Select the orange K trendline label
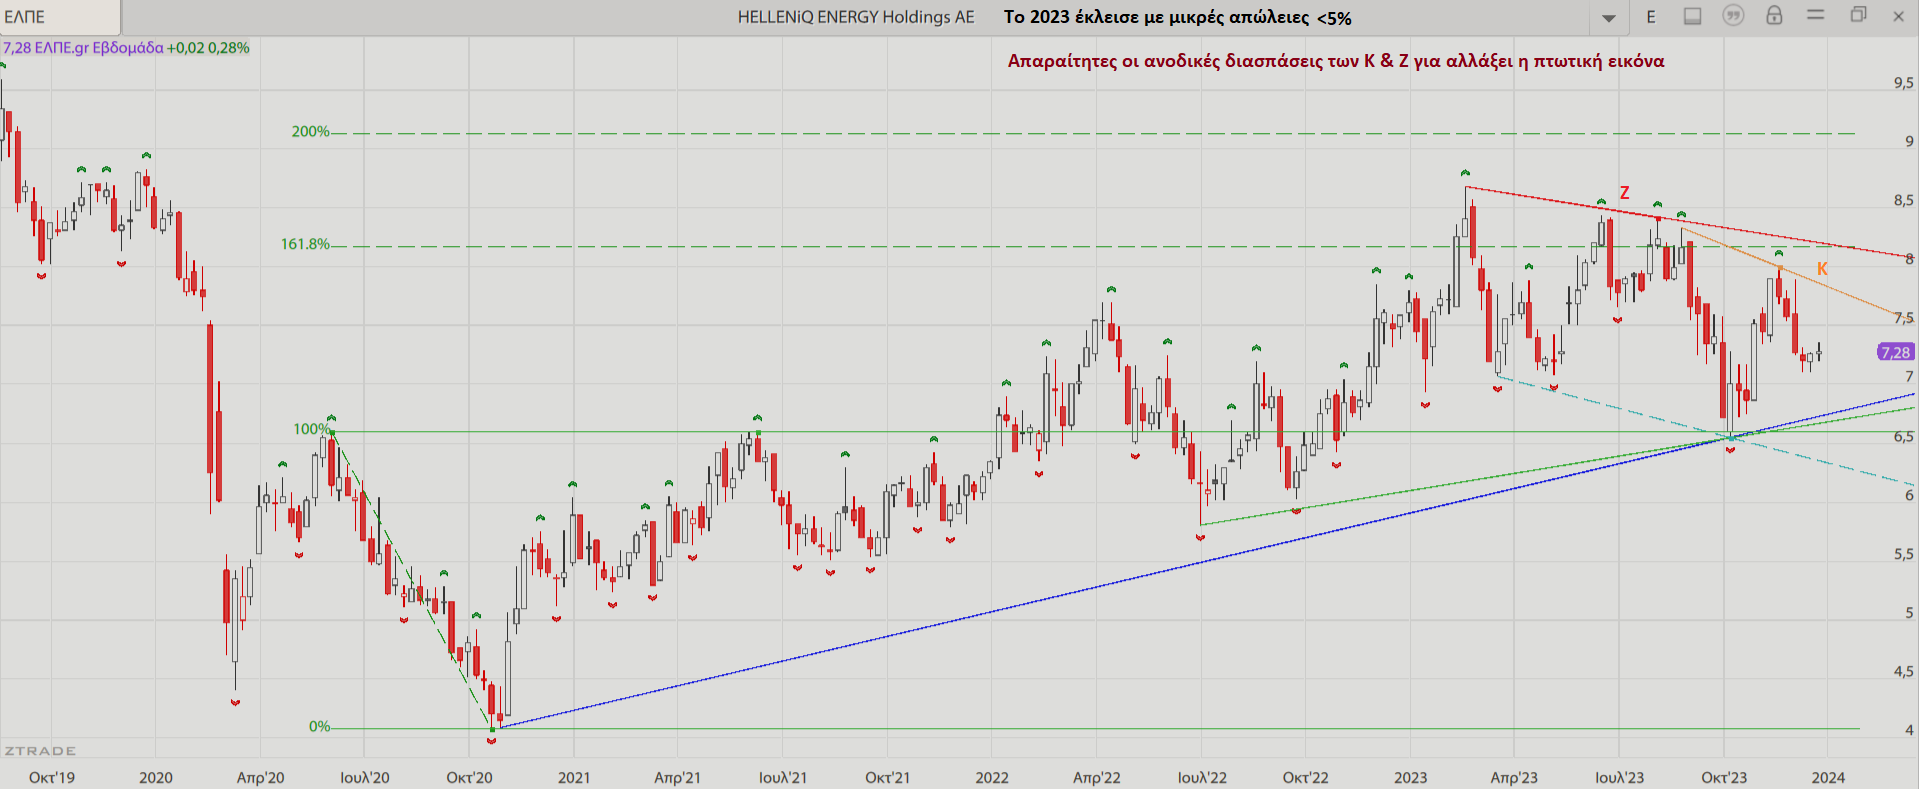 [x=1822, y=269]
